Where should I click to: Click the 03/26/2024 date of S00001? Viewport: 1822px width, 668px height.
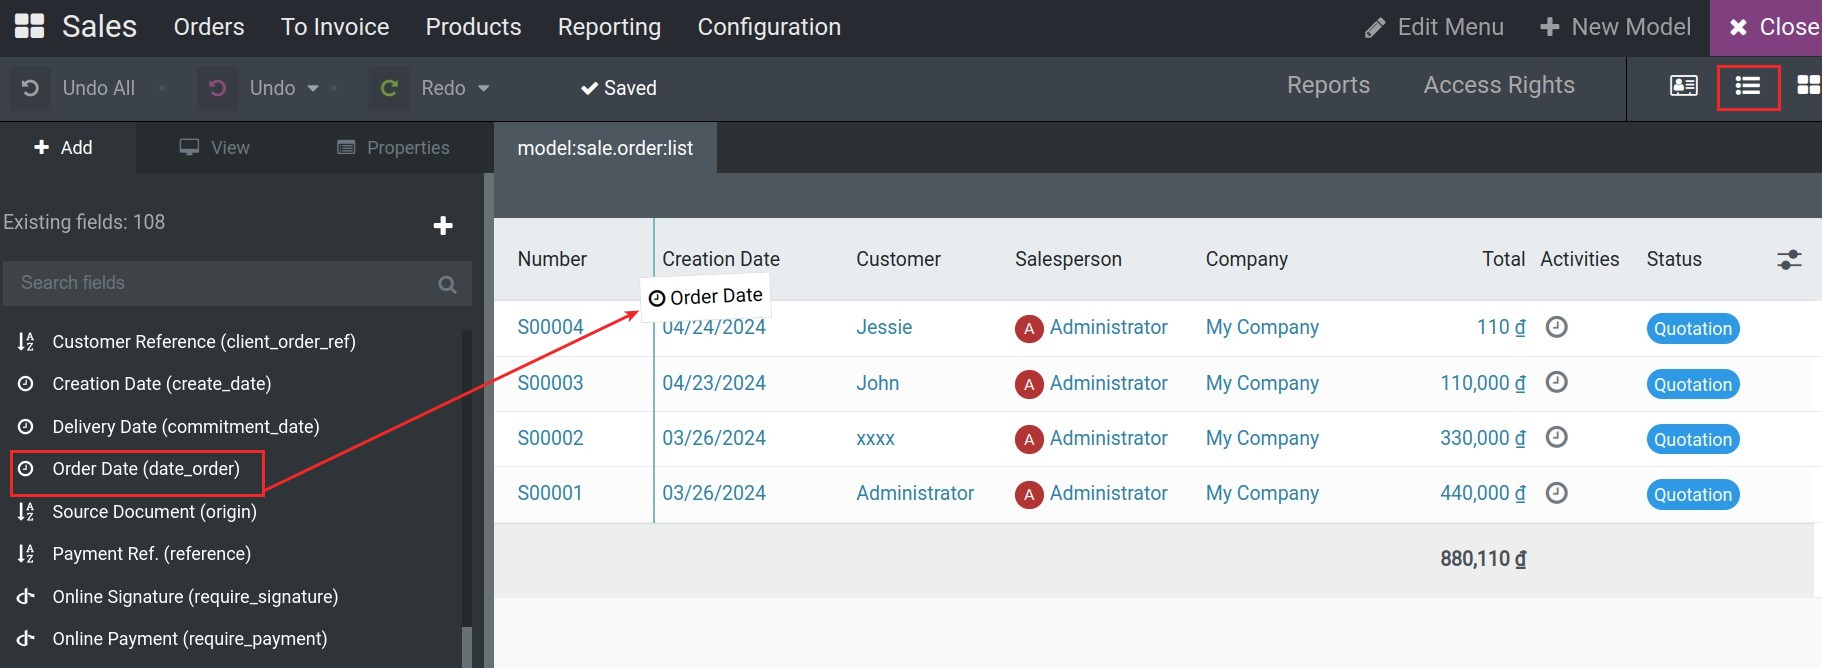[x=714, y=493]
